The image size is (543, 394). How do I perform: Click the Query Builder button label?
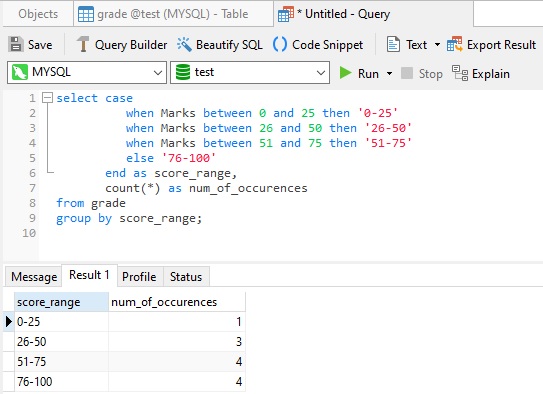point(131,45)
